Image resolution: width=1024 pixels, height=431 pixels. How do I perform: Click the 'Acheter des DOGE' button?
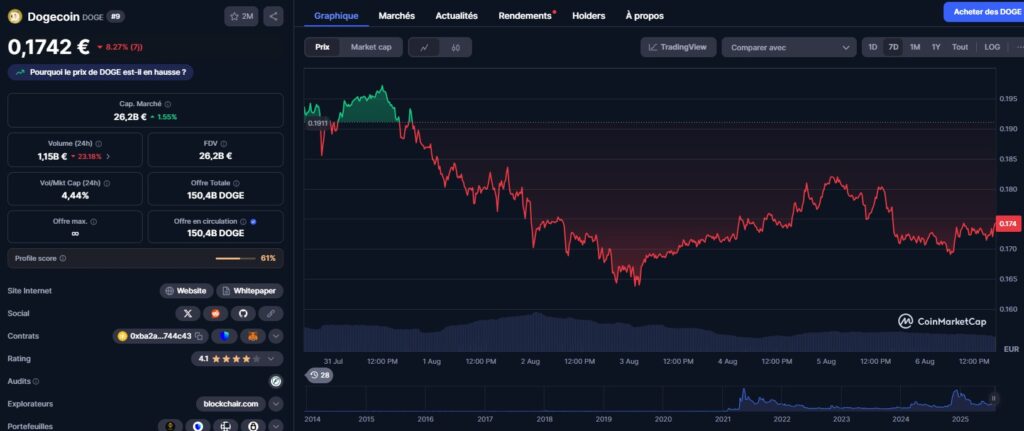point(983,12)
